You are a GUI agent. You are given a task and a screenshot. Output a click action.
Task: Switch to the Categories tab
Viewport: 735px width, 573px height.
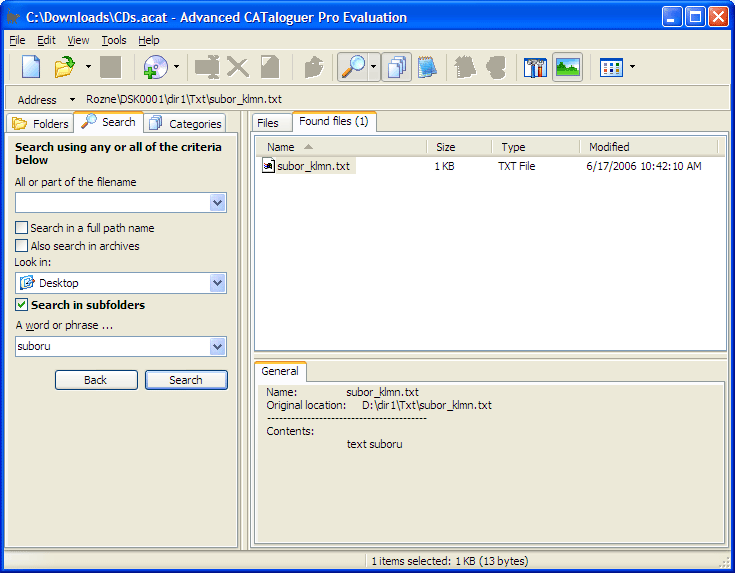click(x=185, y=123)
